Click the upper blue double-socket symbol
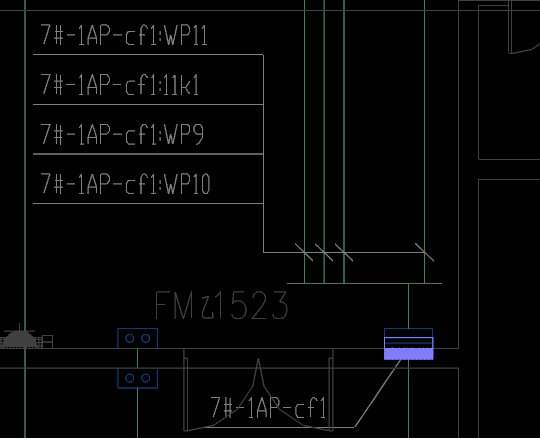 click(x=137, y=338)
